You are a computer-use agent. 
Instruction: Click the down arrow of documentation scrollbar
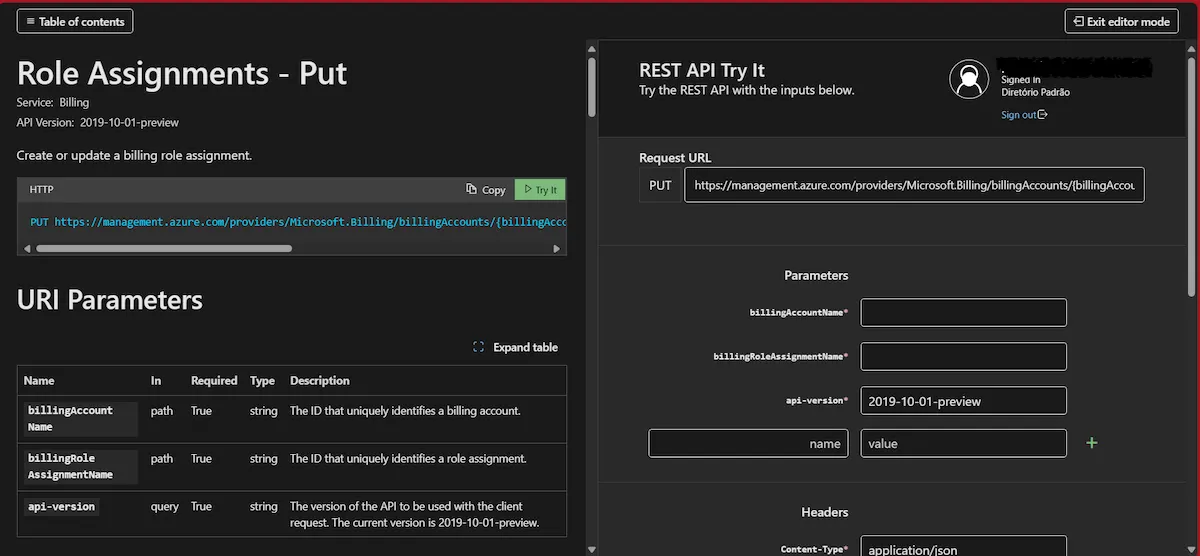click(x=591, y=548)
